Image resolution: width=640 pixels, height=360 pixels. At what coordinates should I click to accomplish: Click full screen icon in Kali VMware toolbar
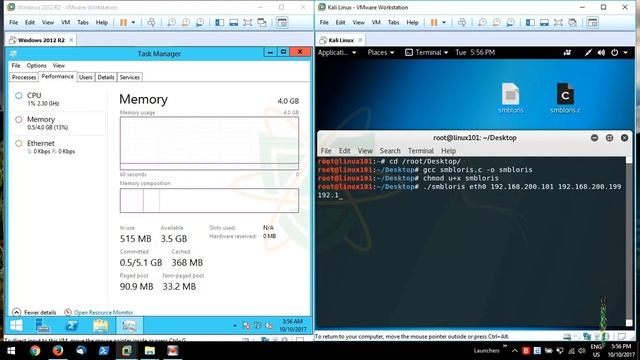click(x=558, y=22)
